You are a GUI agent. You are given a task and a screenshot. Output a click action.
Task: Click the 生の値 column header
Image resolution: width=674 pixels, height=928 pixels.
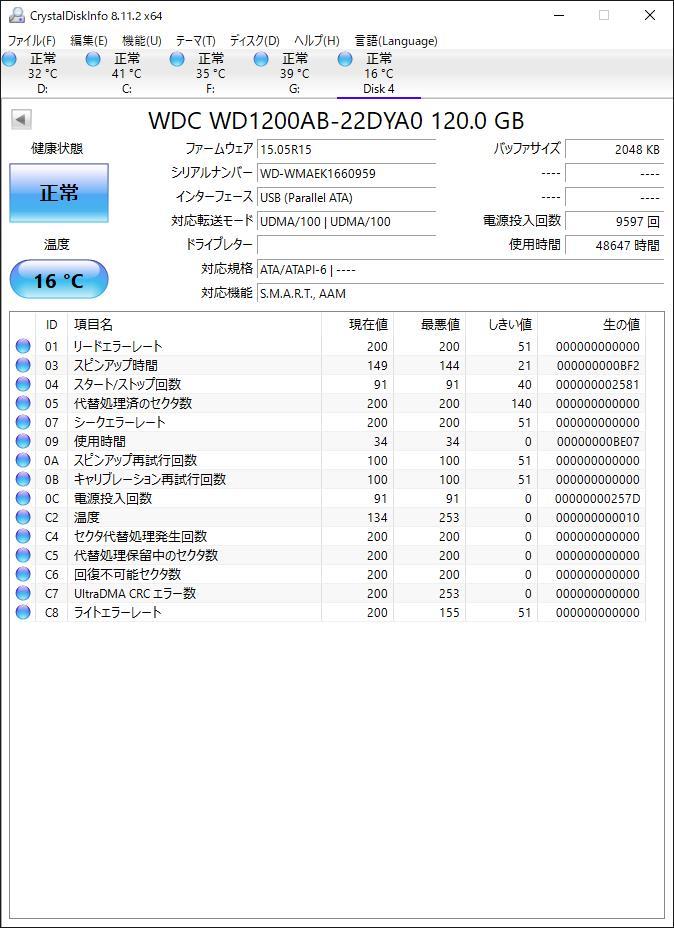pyautogui.click(x=592, y=324)
